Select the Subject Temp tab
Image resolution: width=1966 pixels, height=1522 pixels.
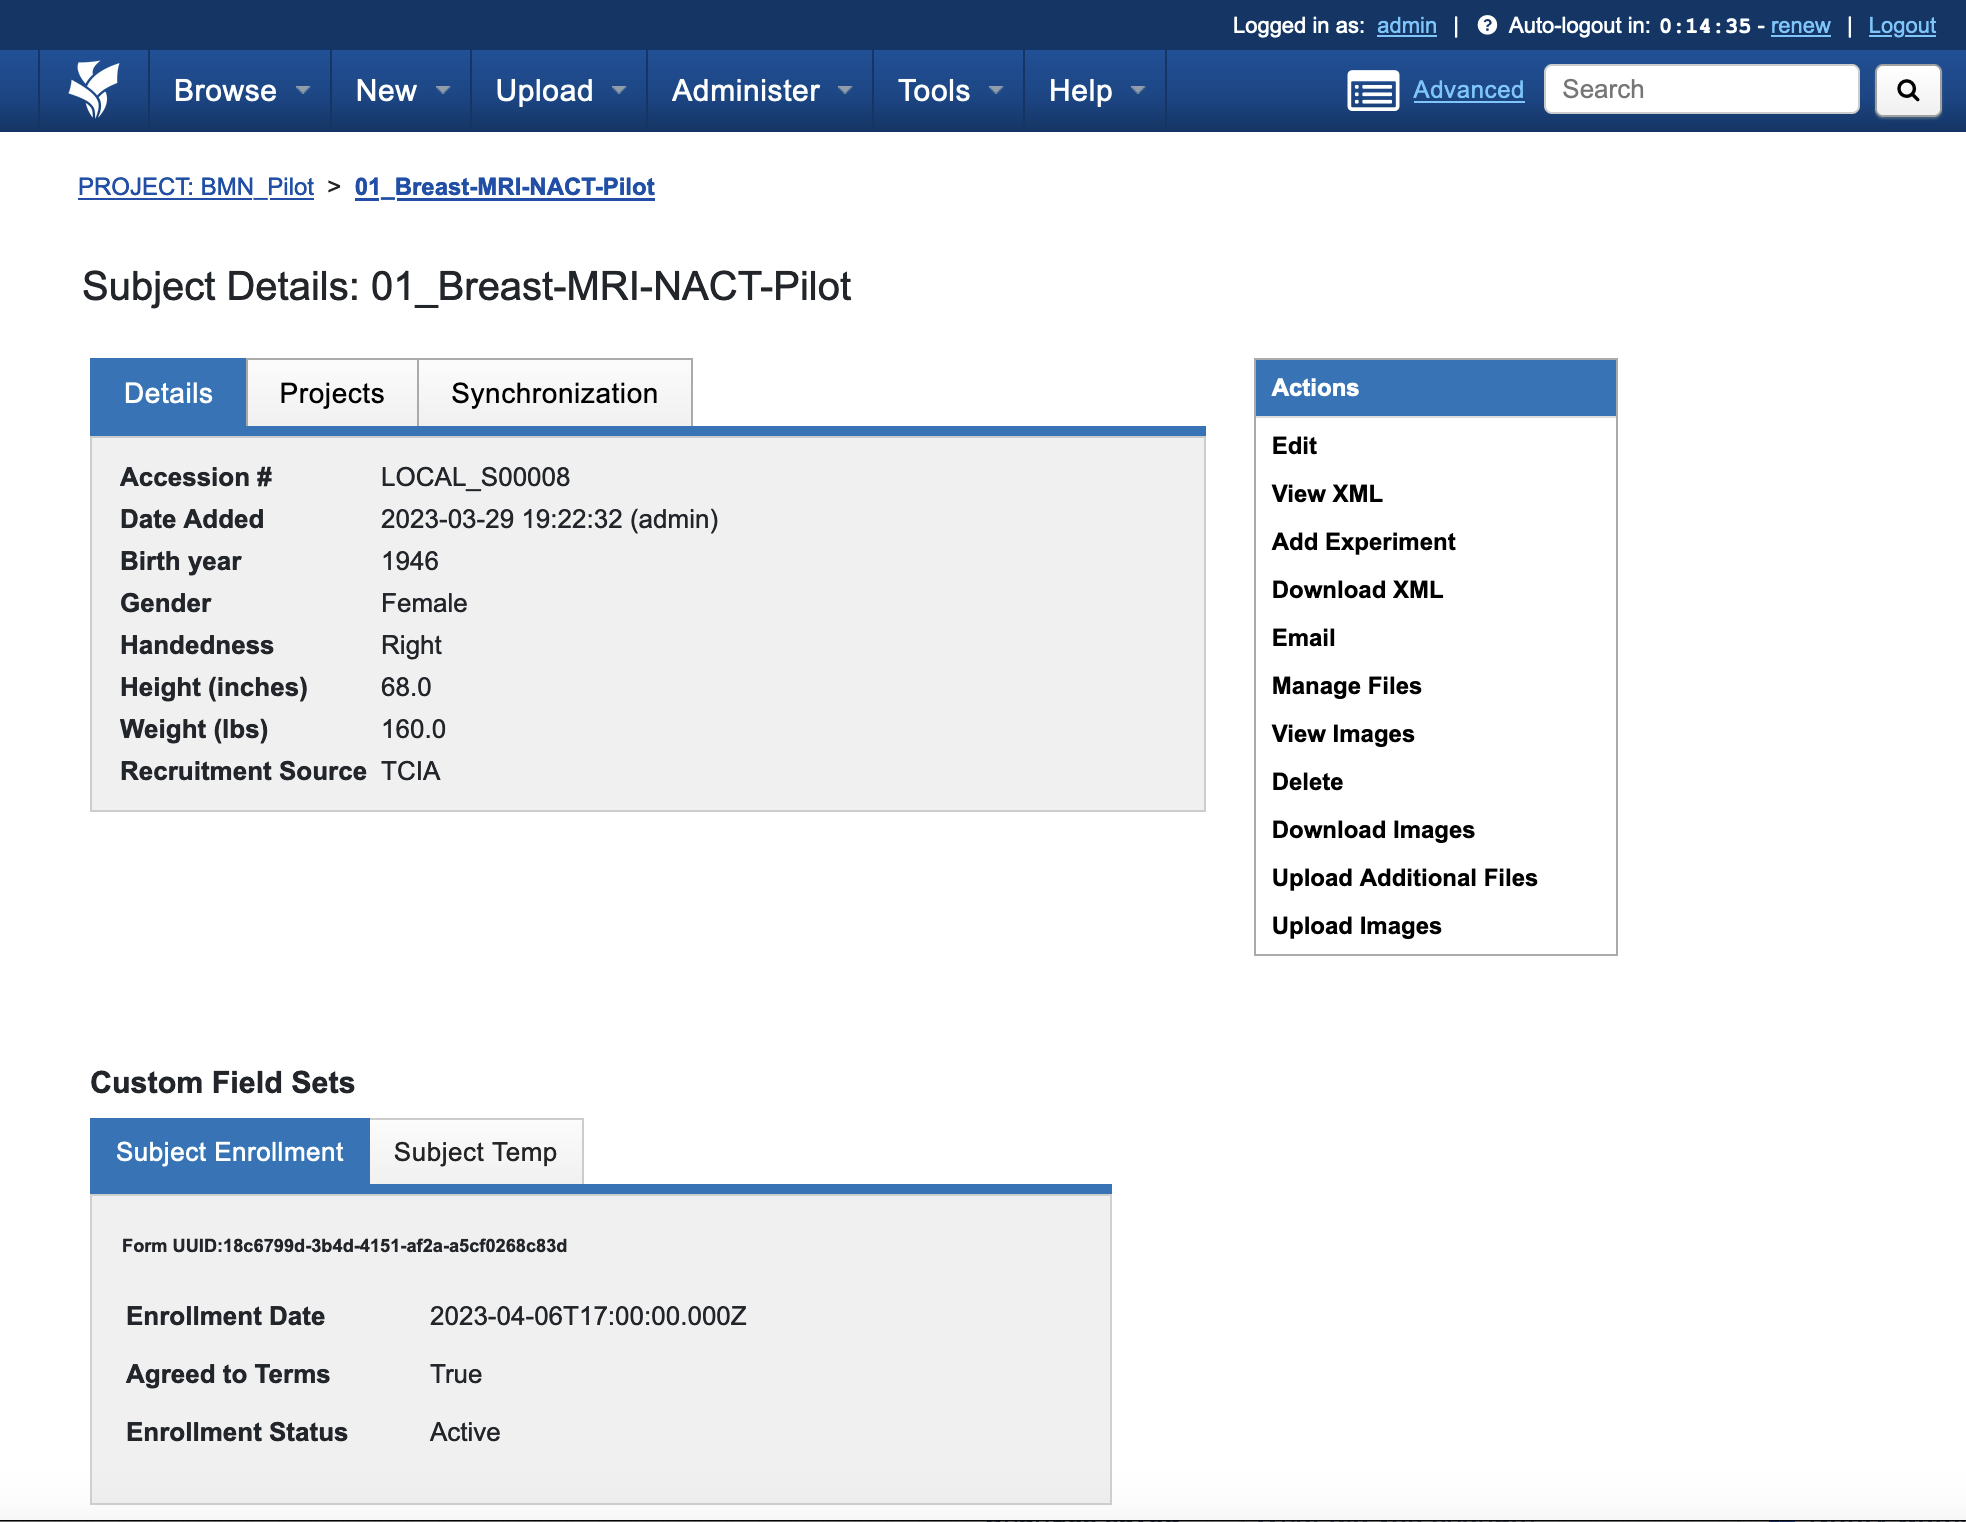point(475,1152)
